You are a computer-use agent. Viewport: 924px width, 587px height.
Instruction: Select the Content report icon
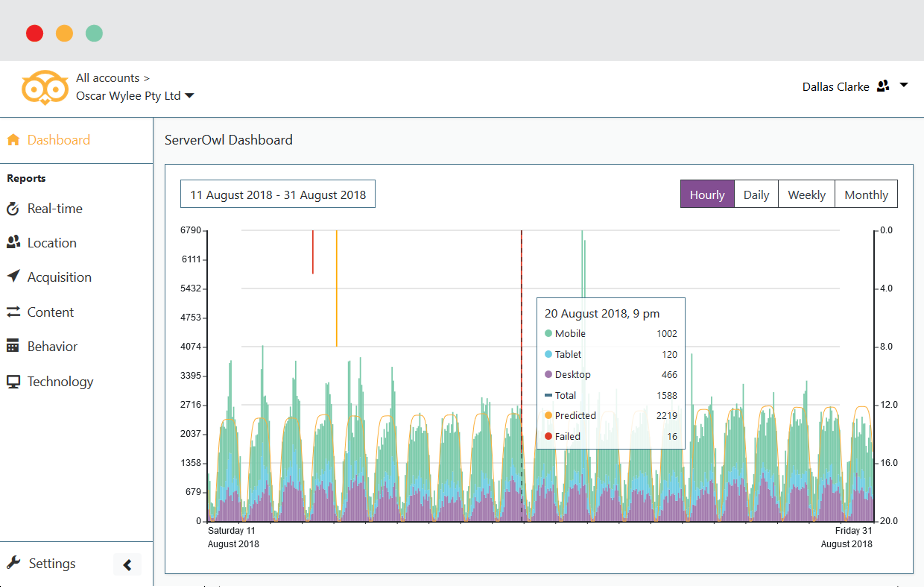[14, 311]
